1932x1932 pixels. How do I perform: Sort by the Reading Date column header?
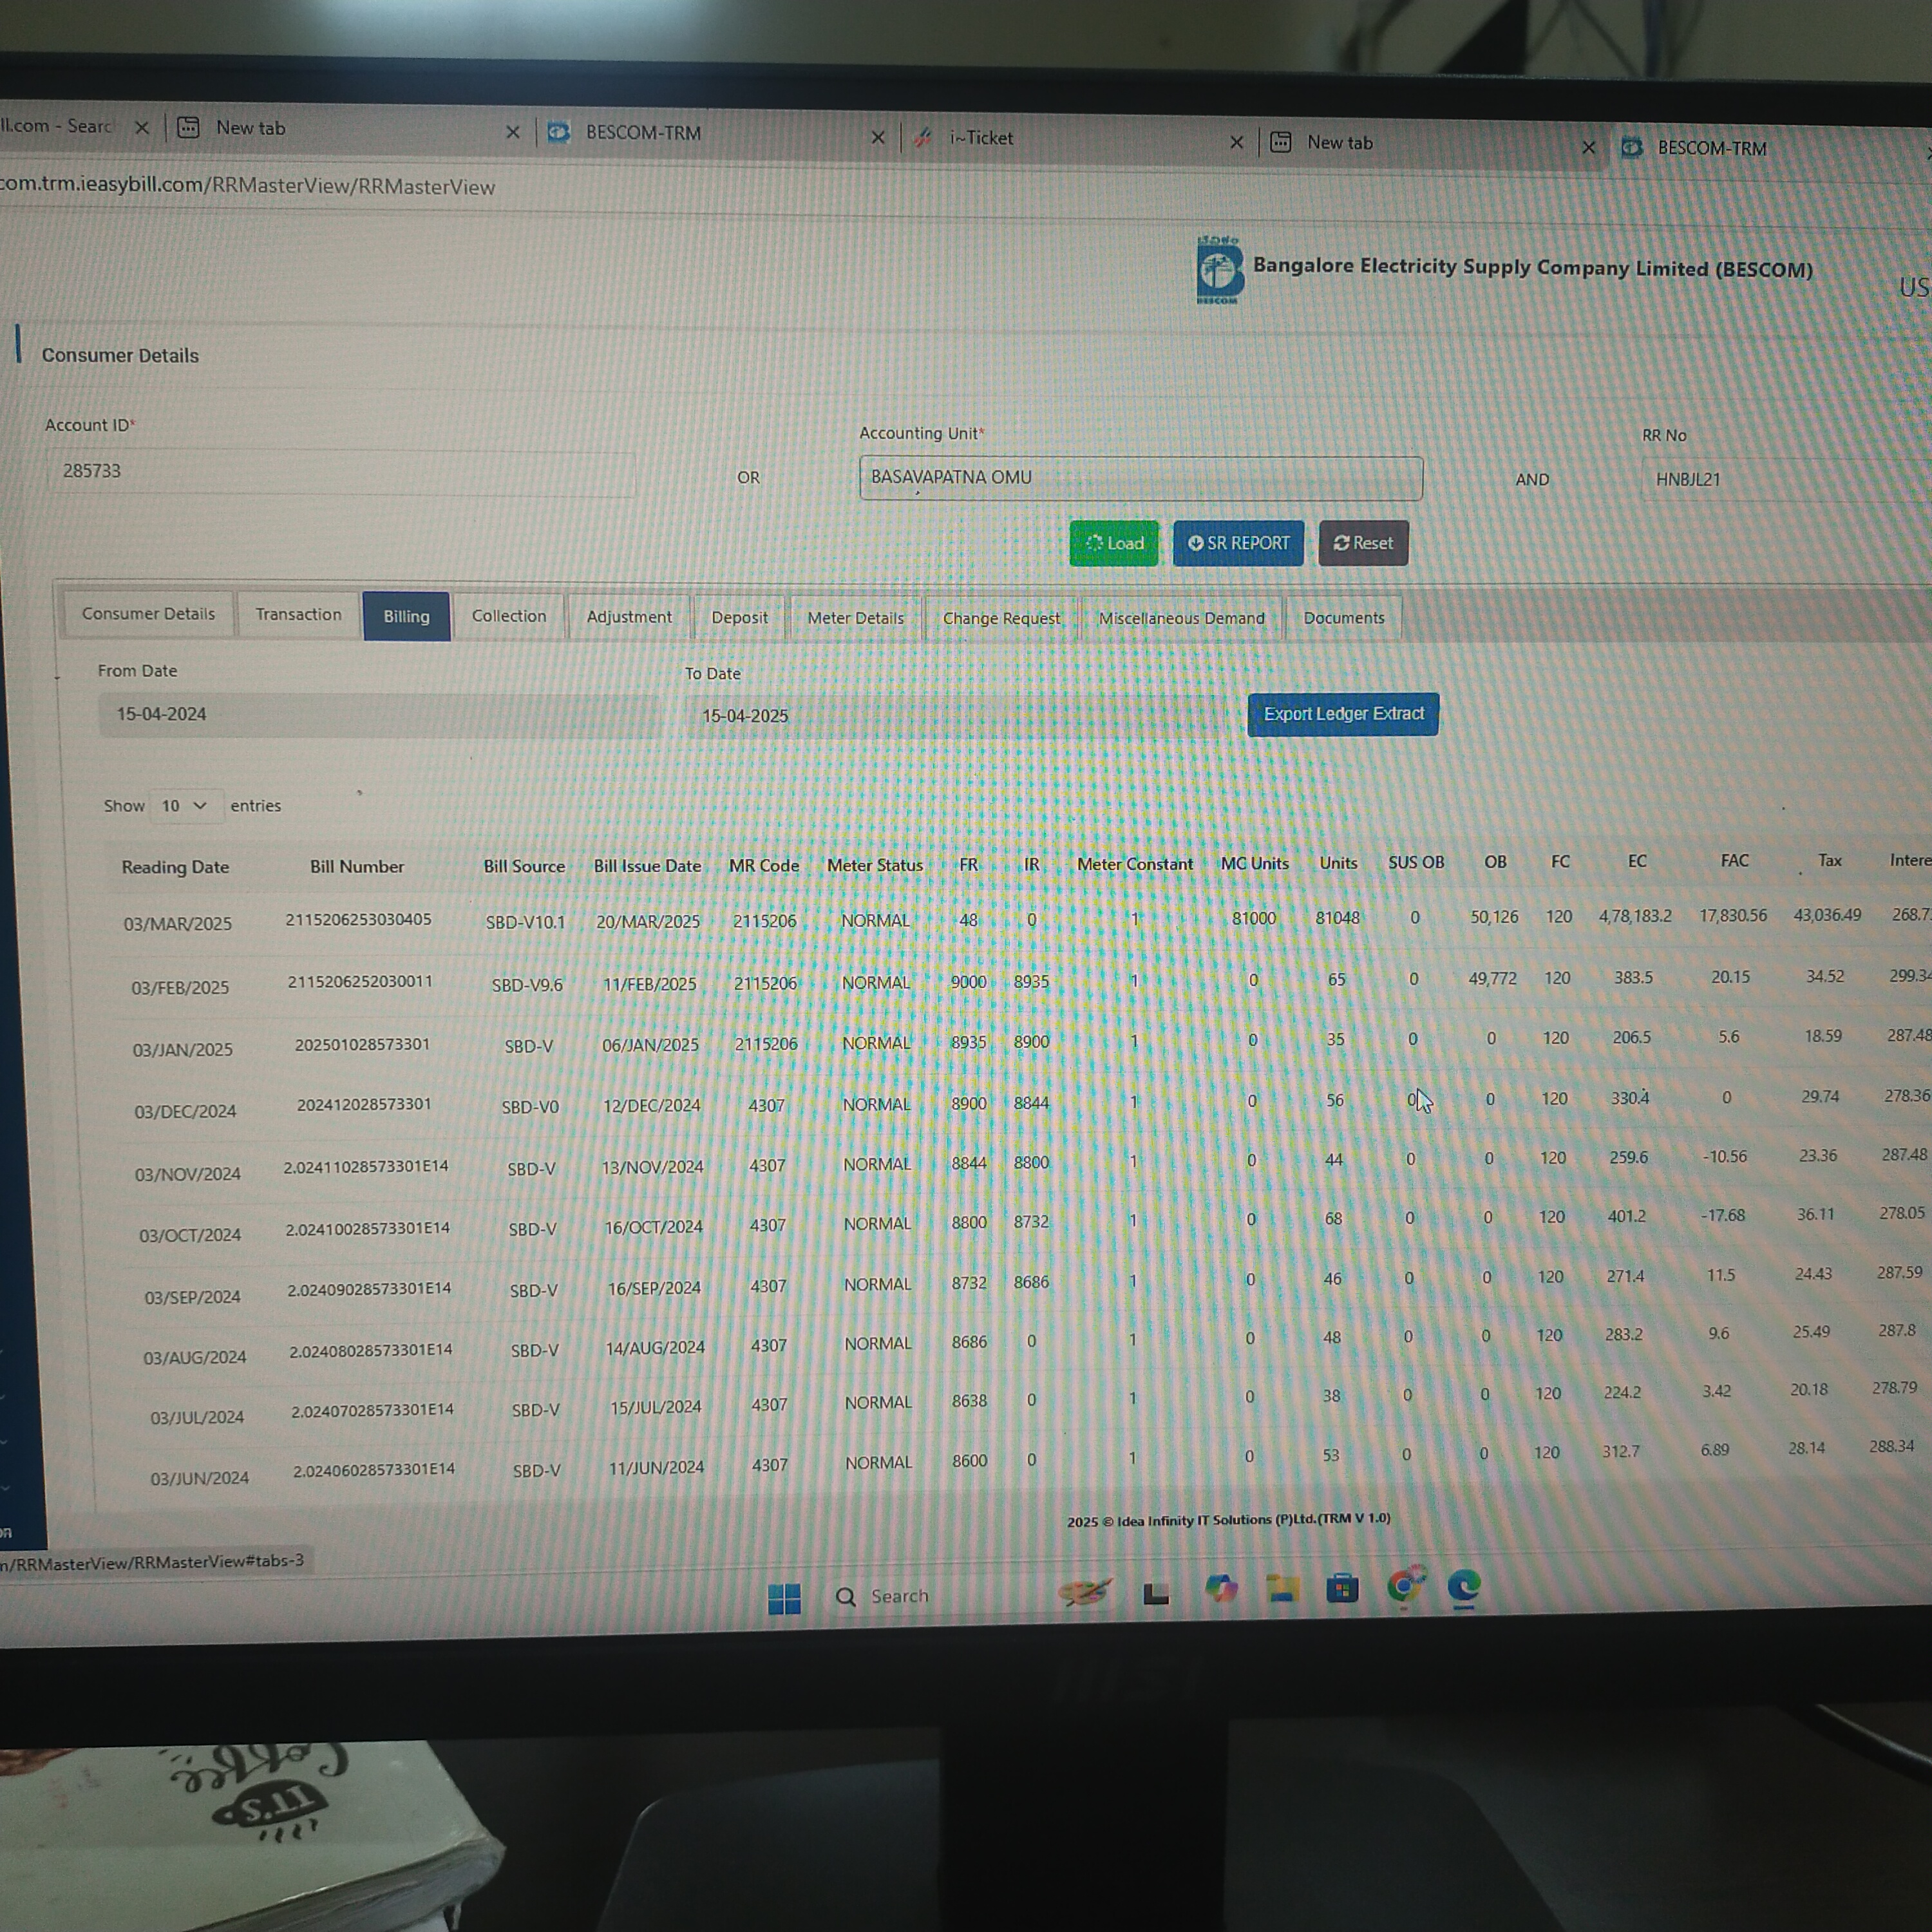point(175,867)
